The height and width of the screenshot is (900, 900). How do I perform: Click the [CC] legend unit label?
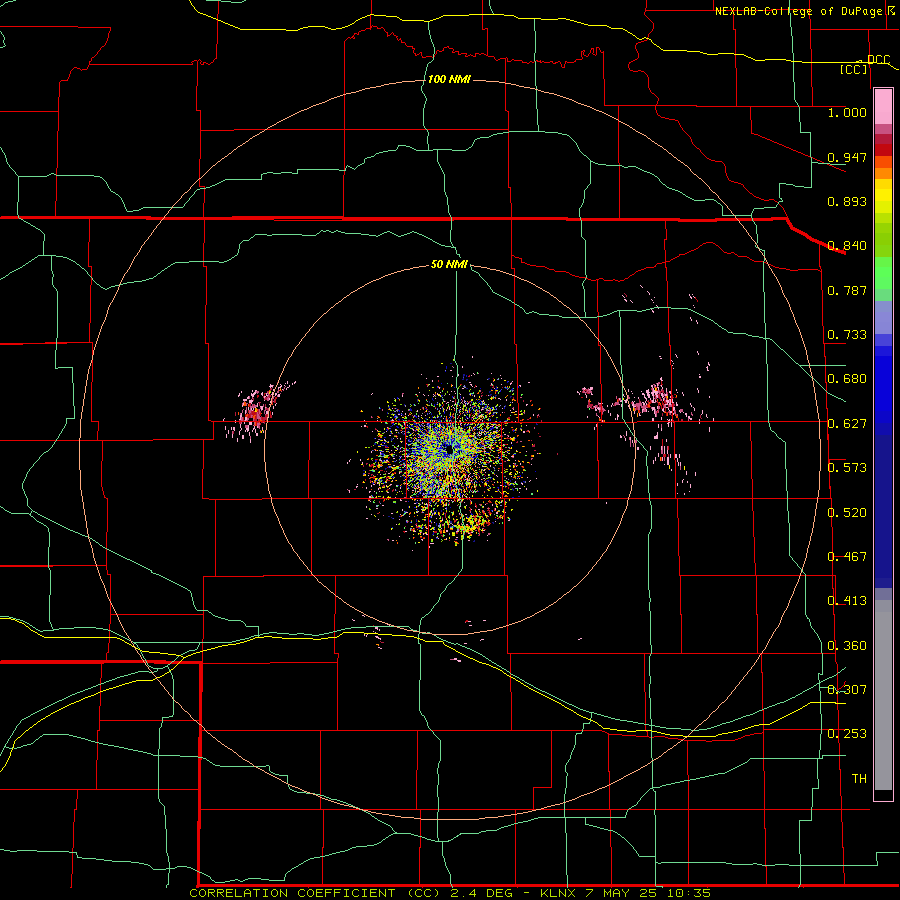[x=854, y=69]
